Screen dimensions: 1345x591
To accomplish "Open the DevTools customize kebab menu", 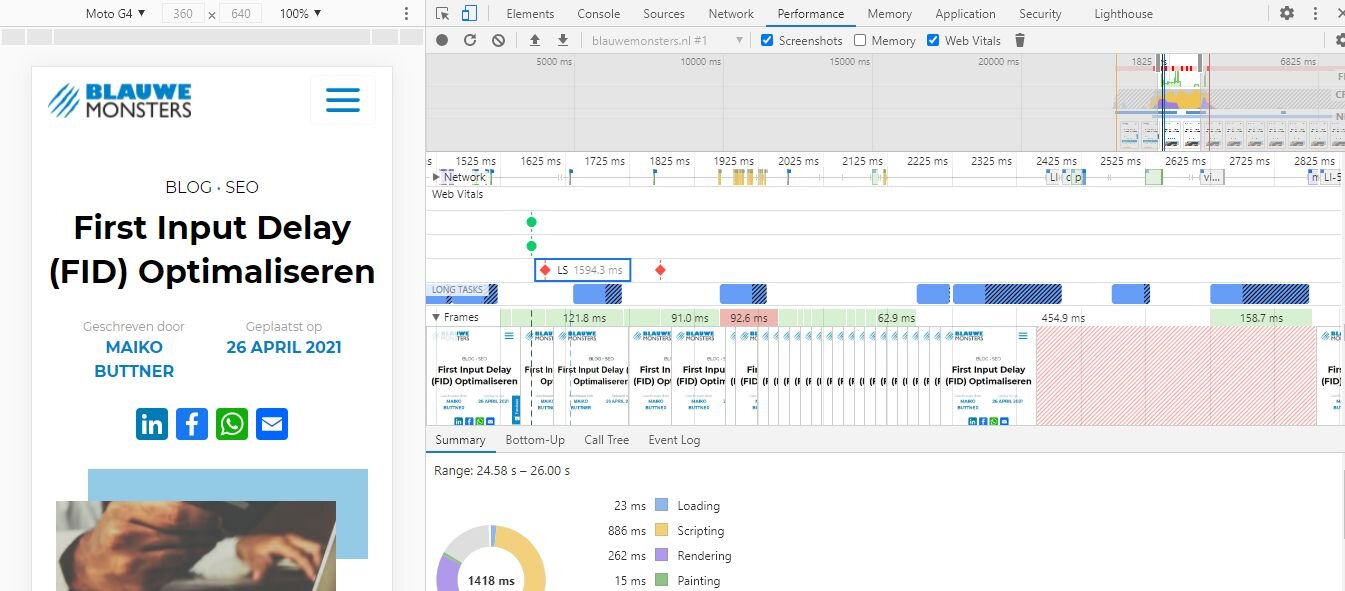I will pos(1313,14).
